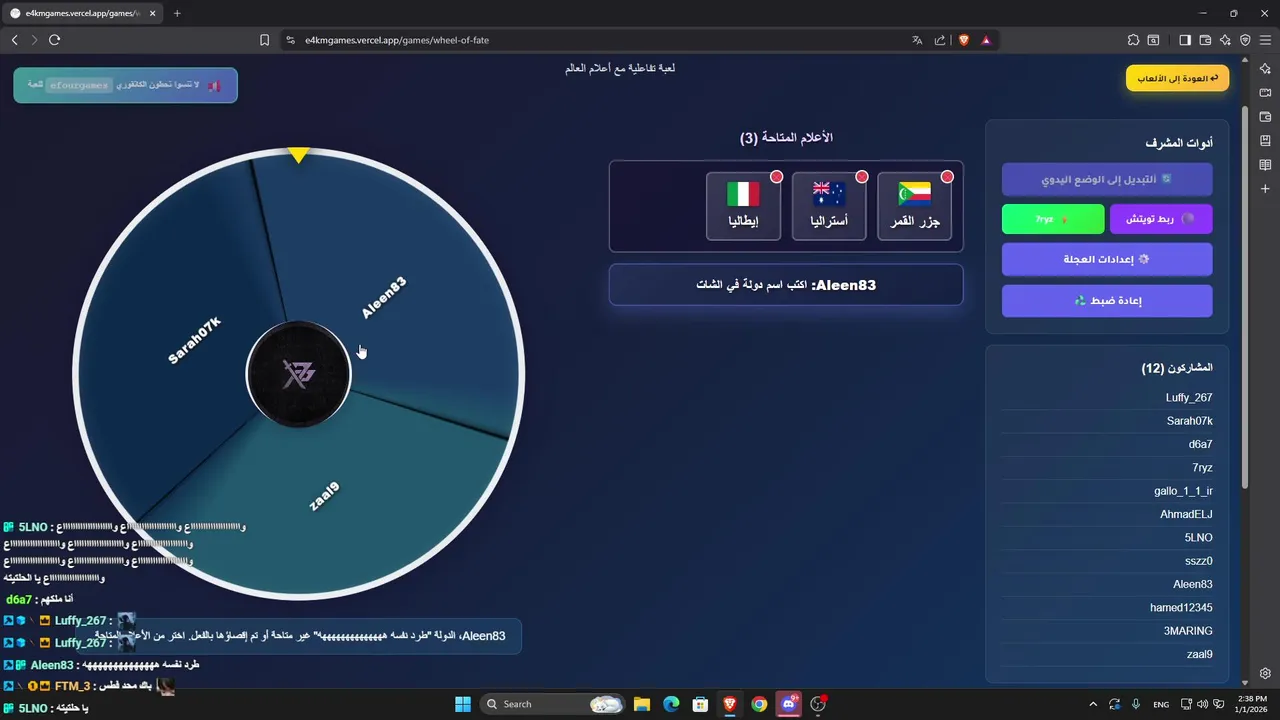Show hidden system tray icons
This screenshot has width=1280, height=720.
[1092, 704]
